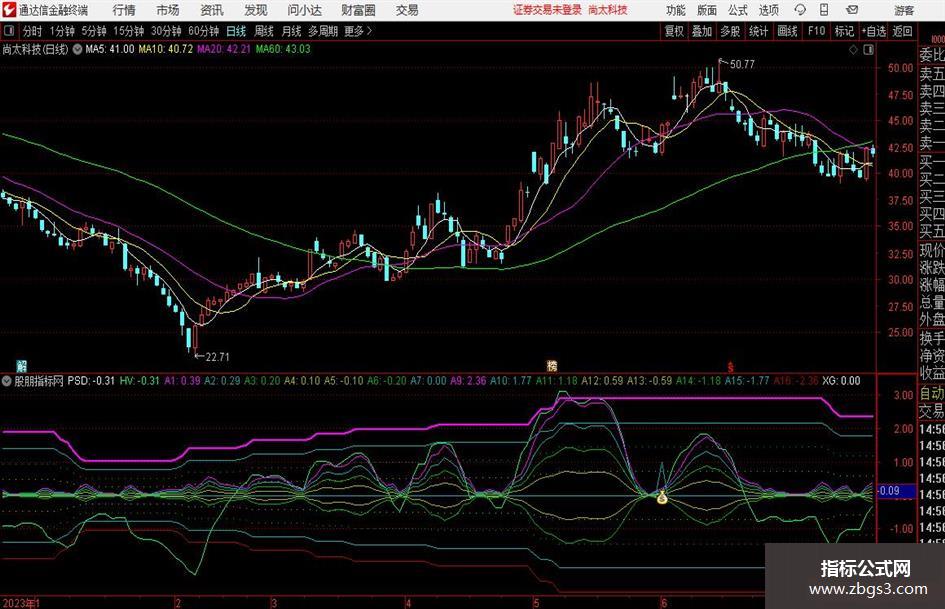
Task: Click the 50.77 high price label
Action: [742, 64]
